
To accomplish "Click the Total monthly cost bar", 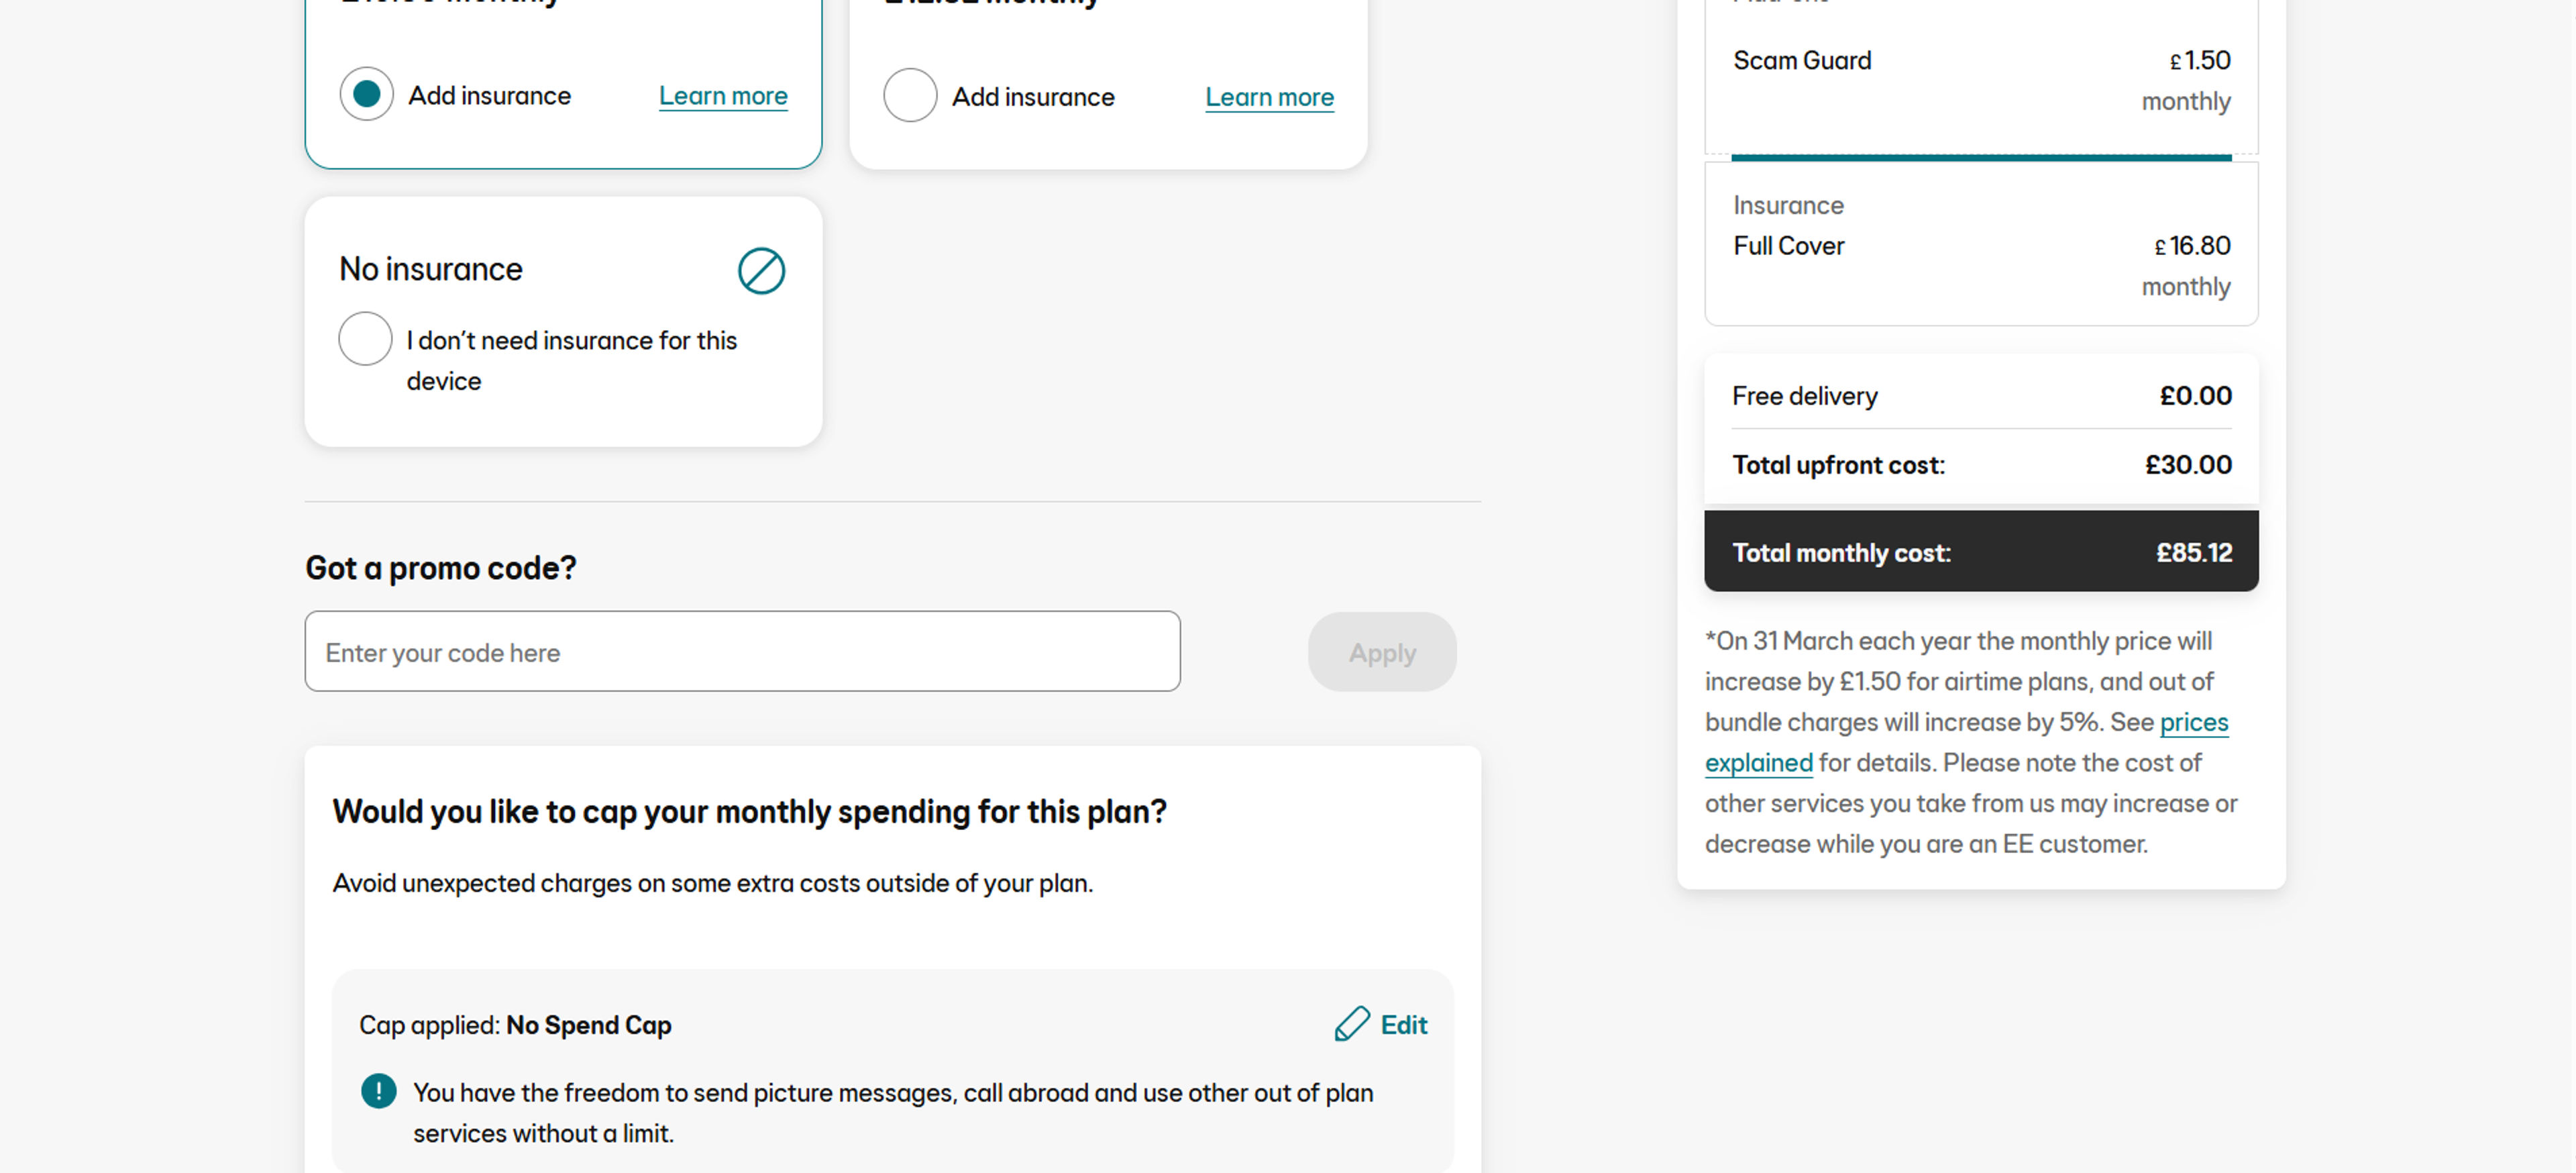I will (1981, 552).
